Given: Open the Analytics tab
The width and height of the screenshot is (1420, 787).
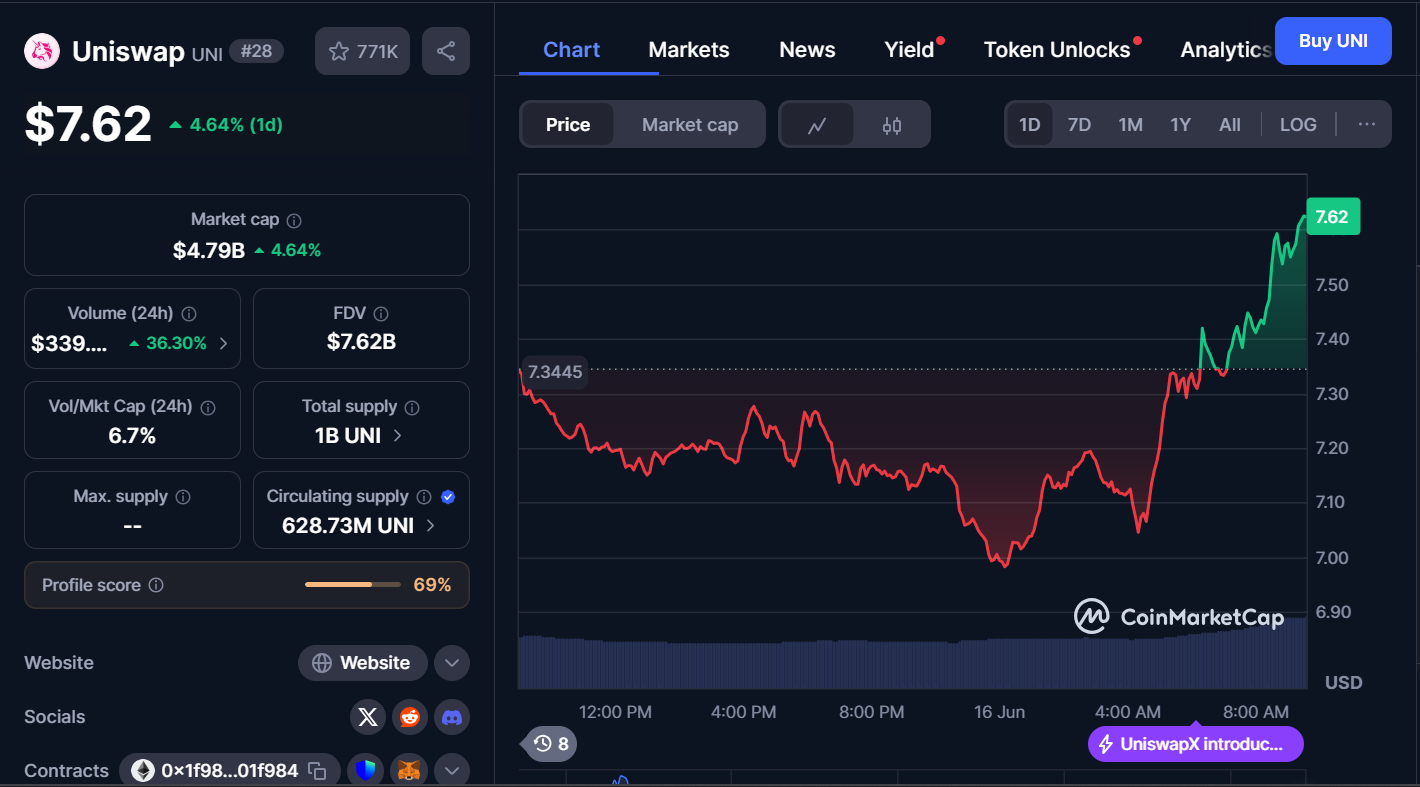Looking at the screenshot, I should (x=1226, y=50).
